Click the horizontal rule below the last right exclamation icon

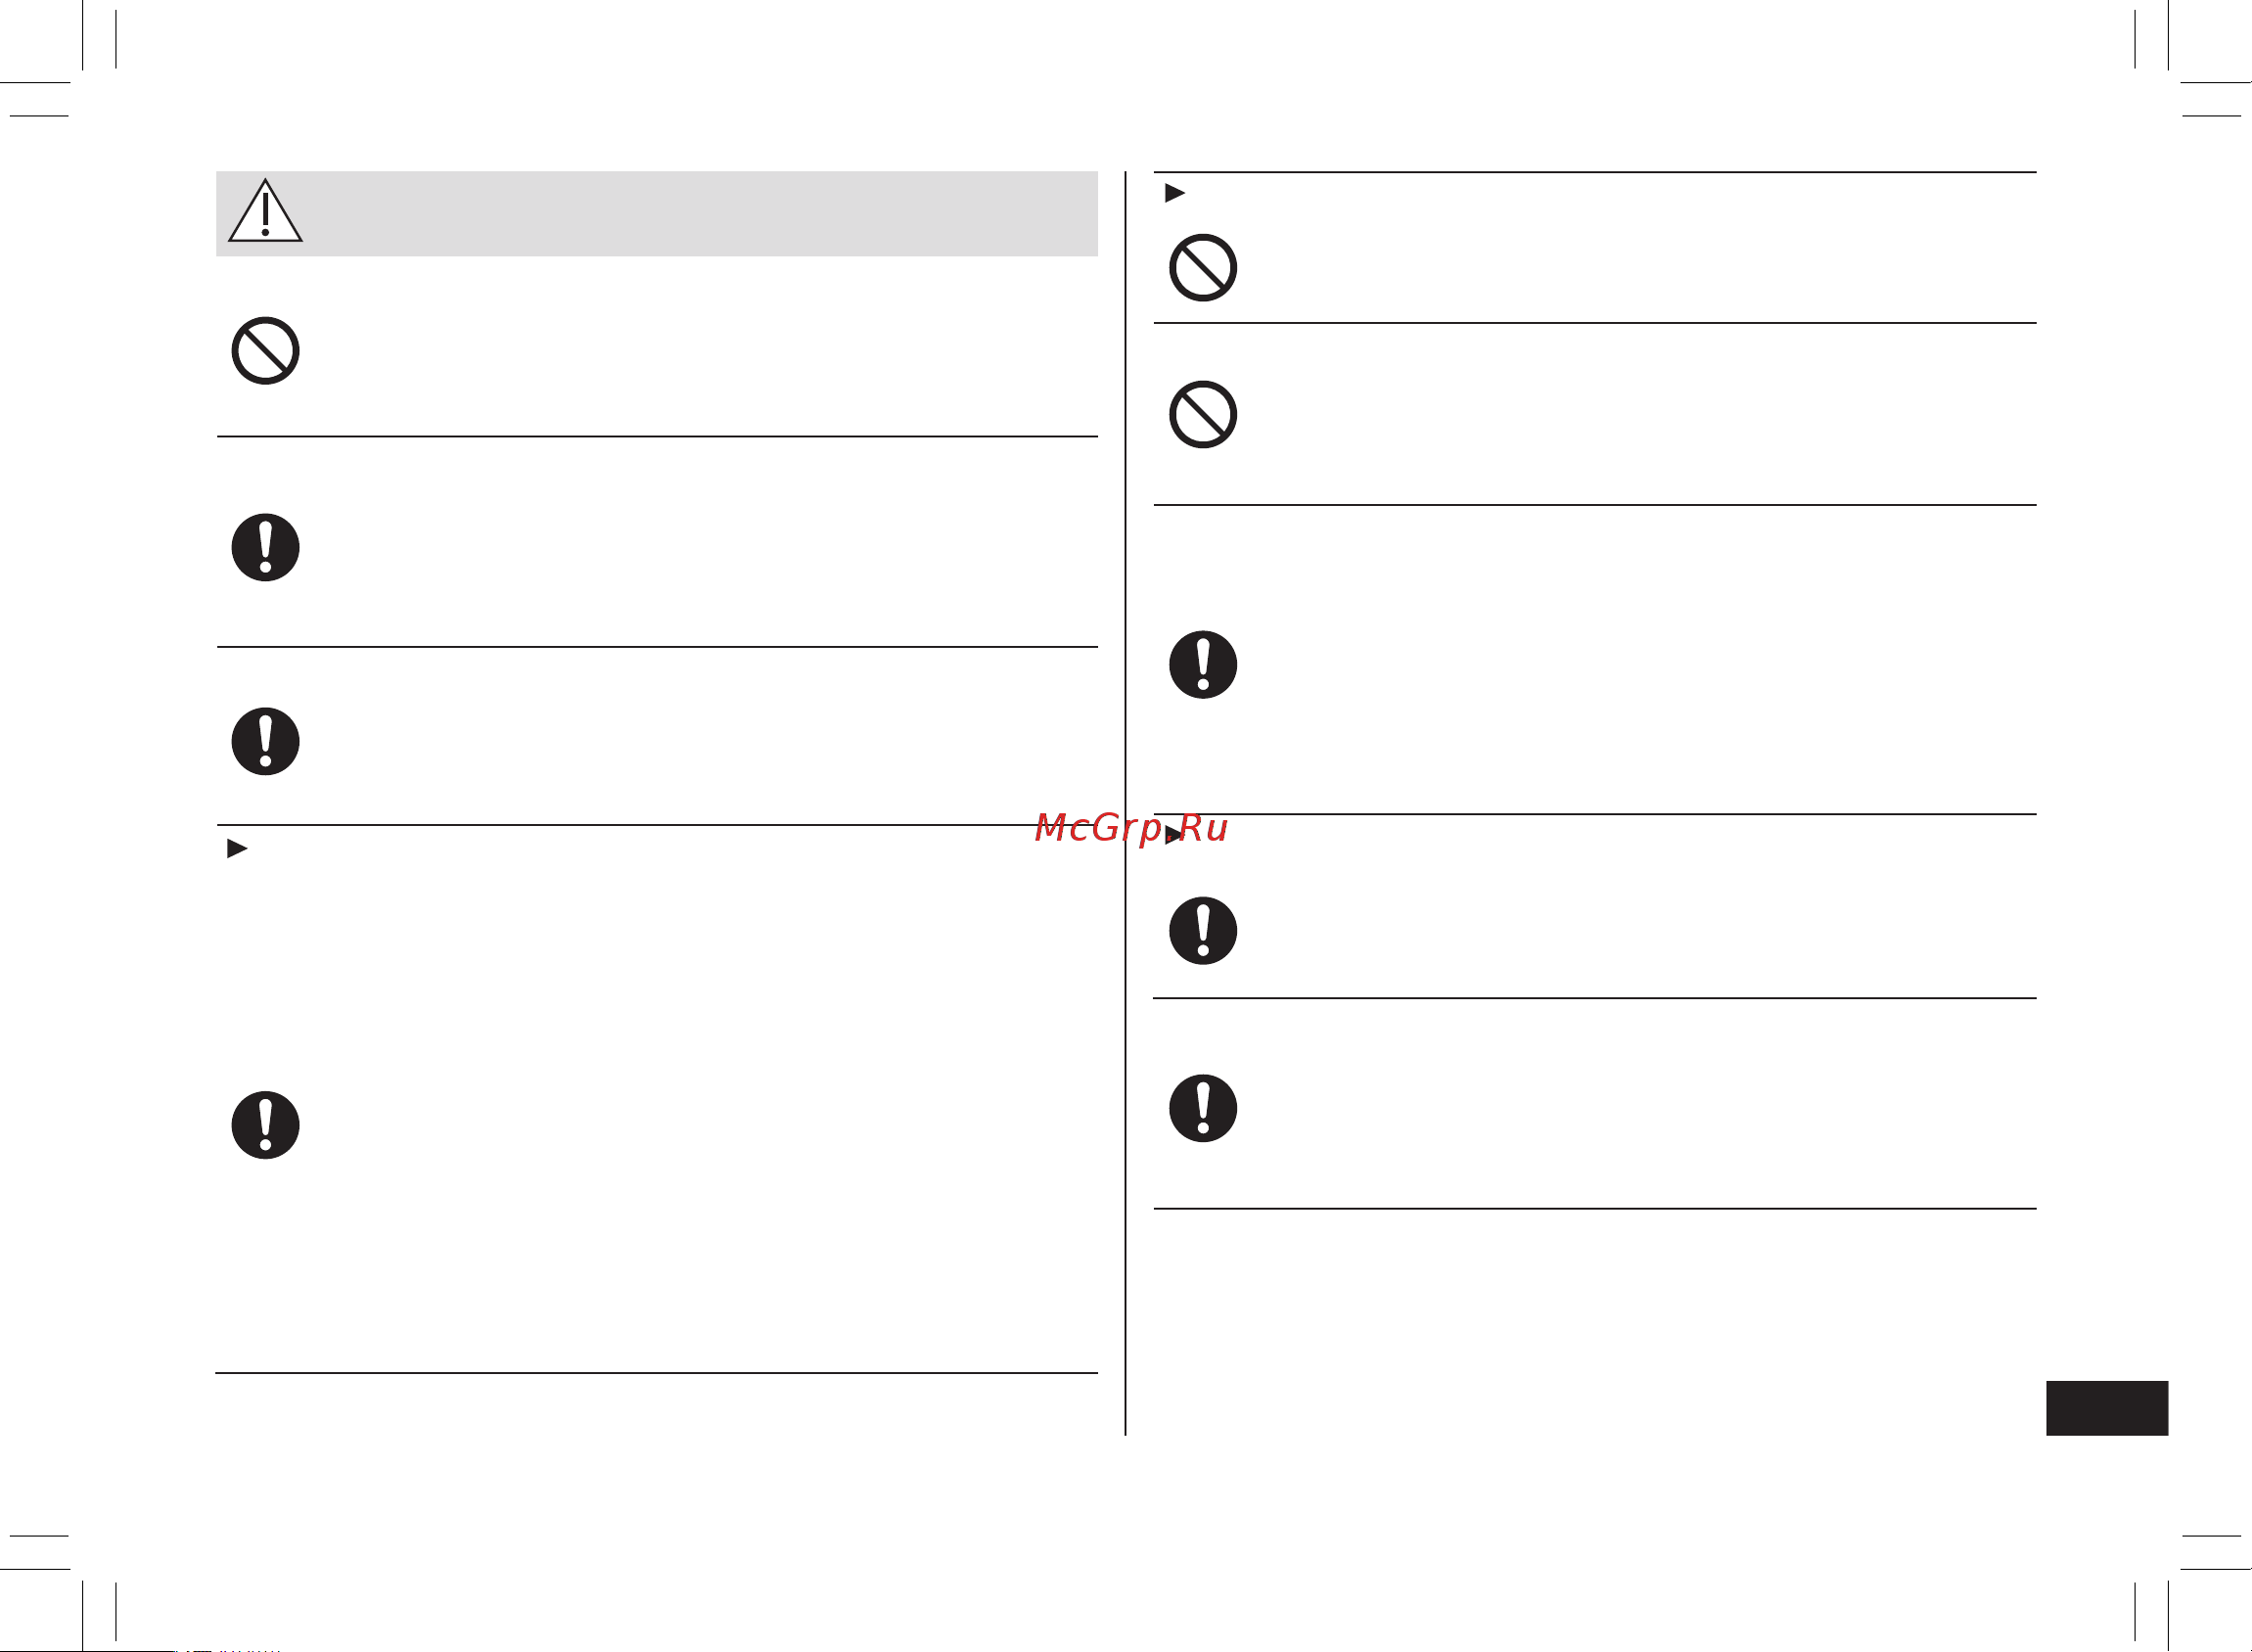tap(1595, 1209)
